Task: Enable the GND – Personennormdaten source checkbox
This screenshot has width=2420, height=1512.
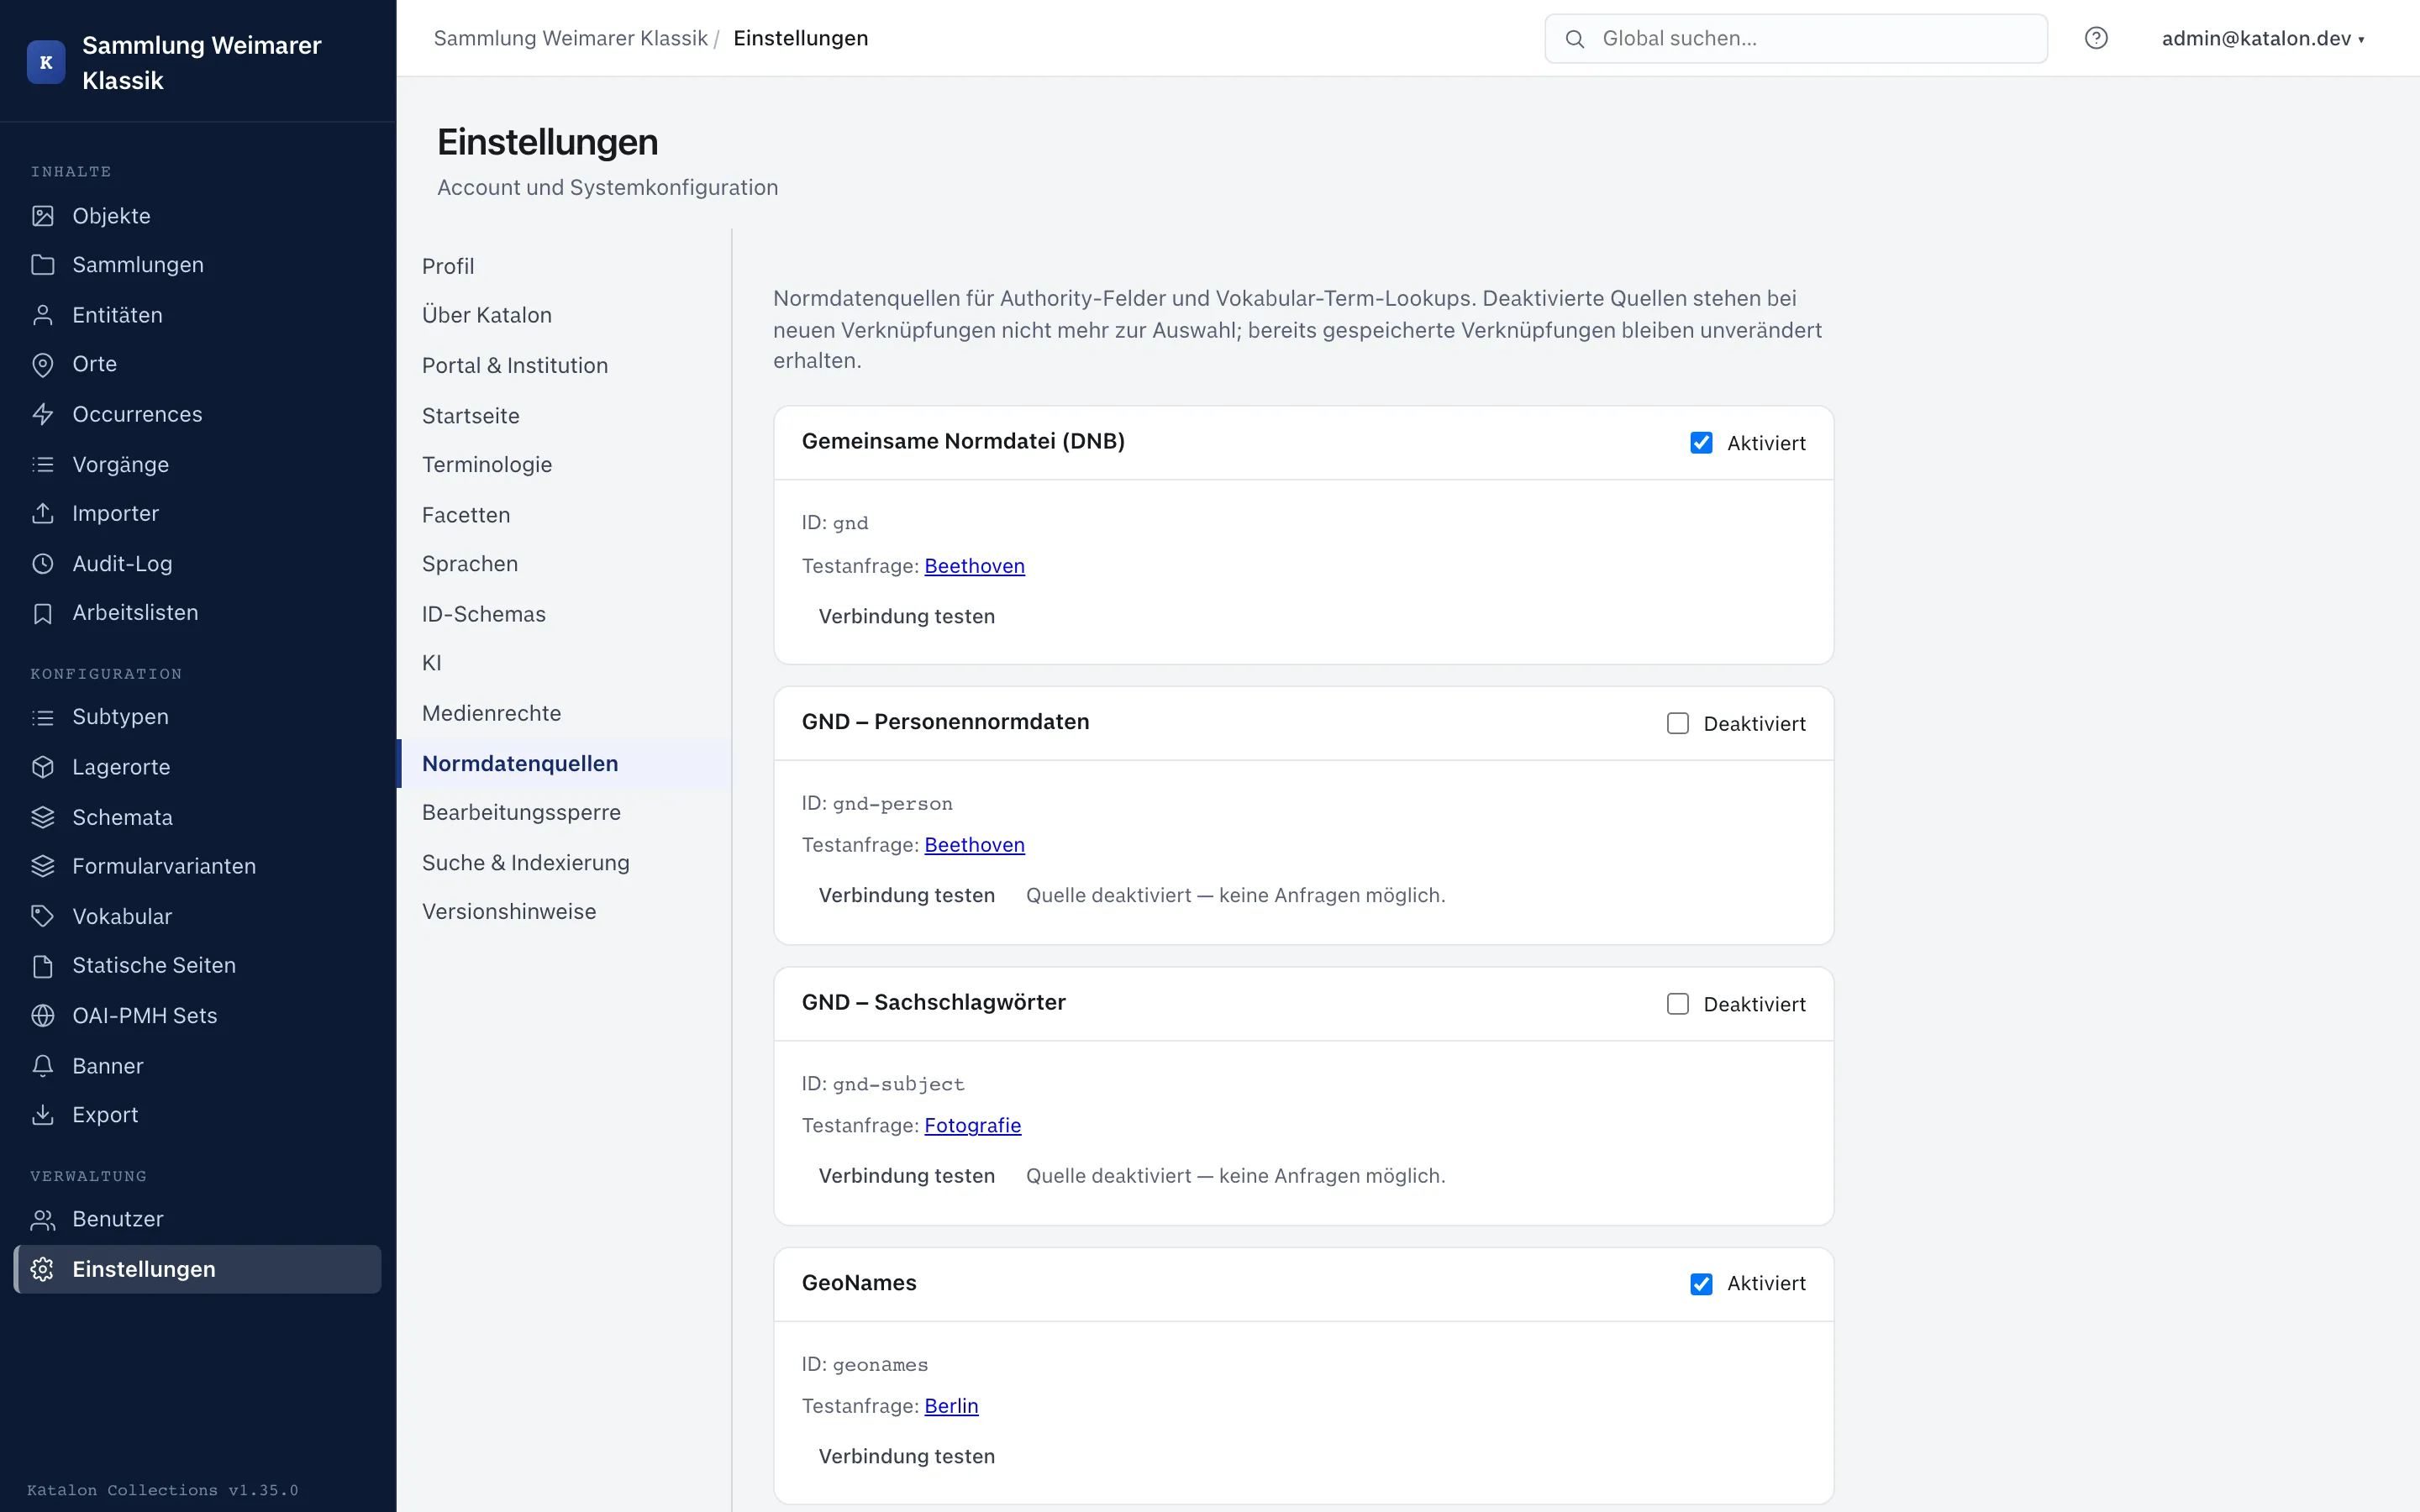Action: (1678, 723)
